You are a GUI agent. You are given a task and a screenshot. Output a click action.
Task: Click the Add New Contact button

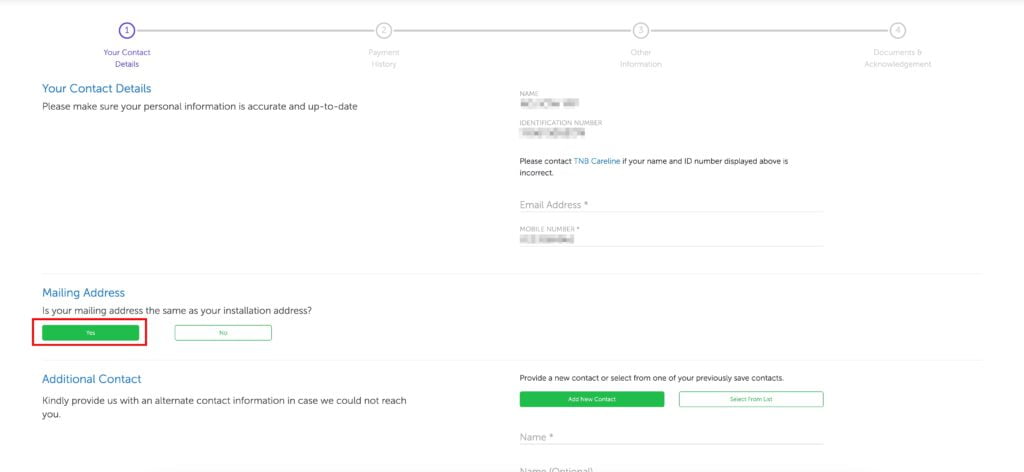[592, 399]
